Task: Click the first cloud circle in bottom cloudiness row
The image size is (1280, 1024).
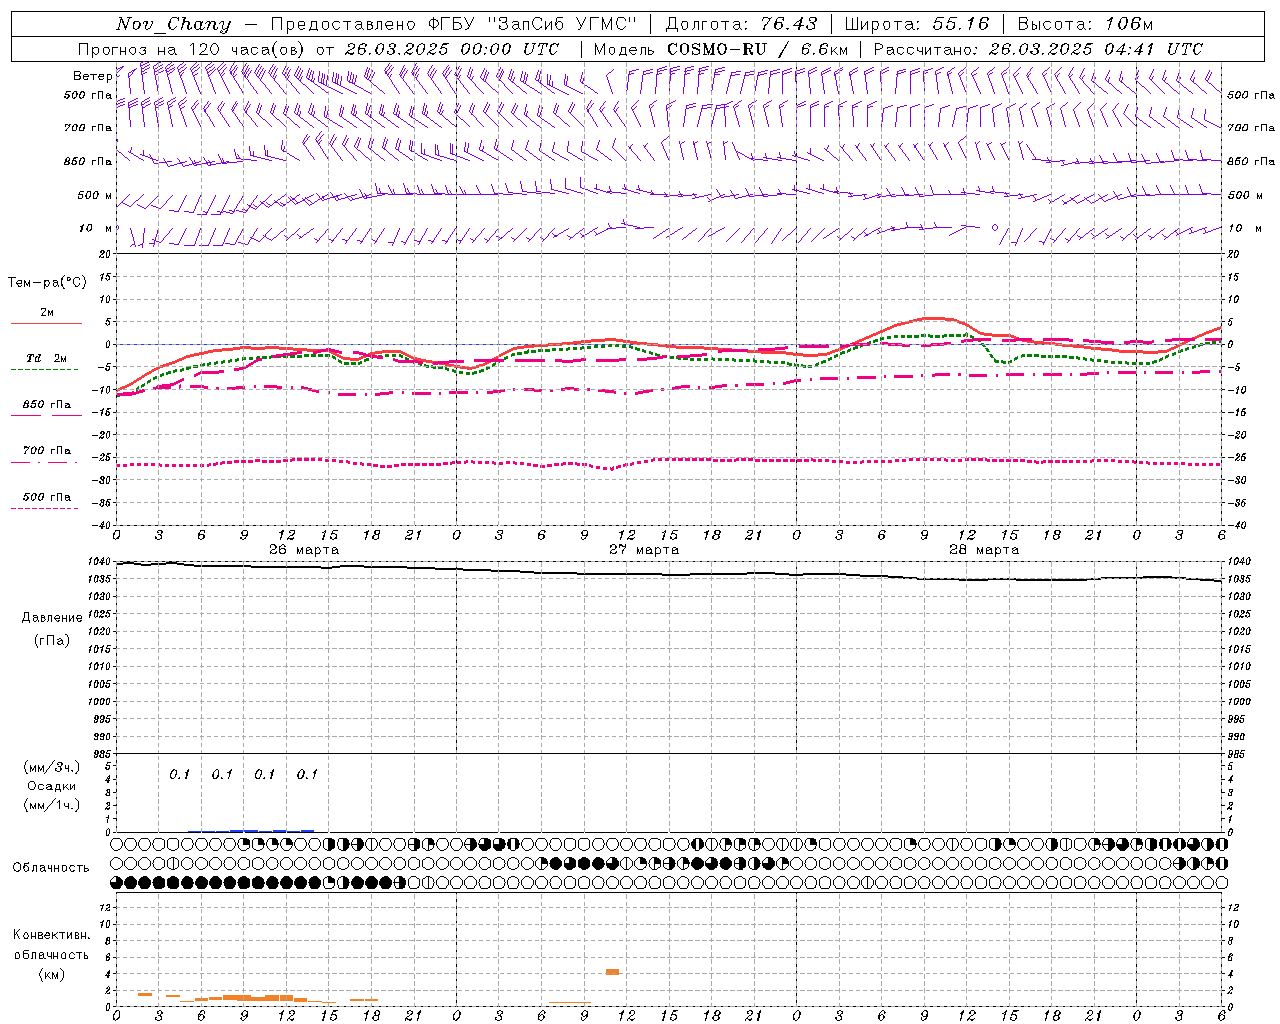Action: (117, 882)
